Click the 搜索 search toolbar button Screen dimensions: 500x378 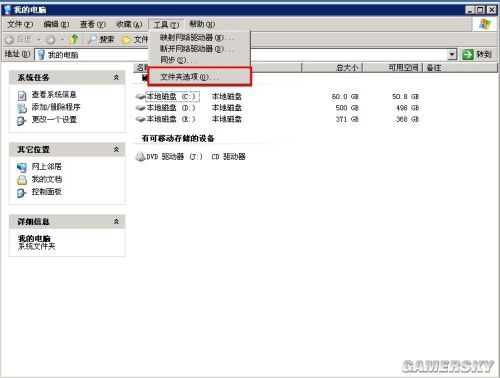[101, 40]
